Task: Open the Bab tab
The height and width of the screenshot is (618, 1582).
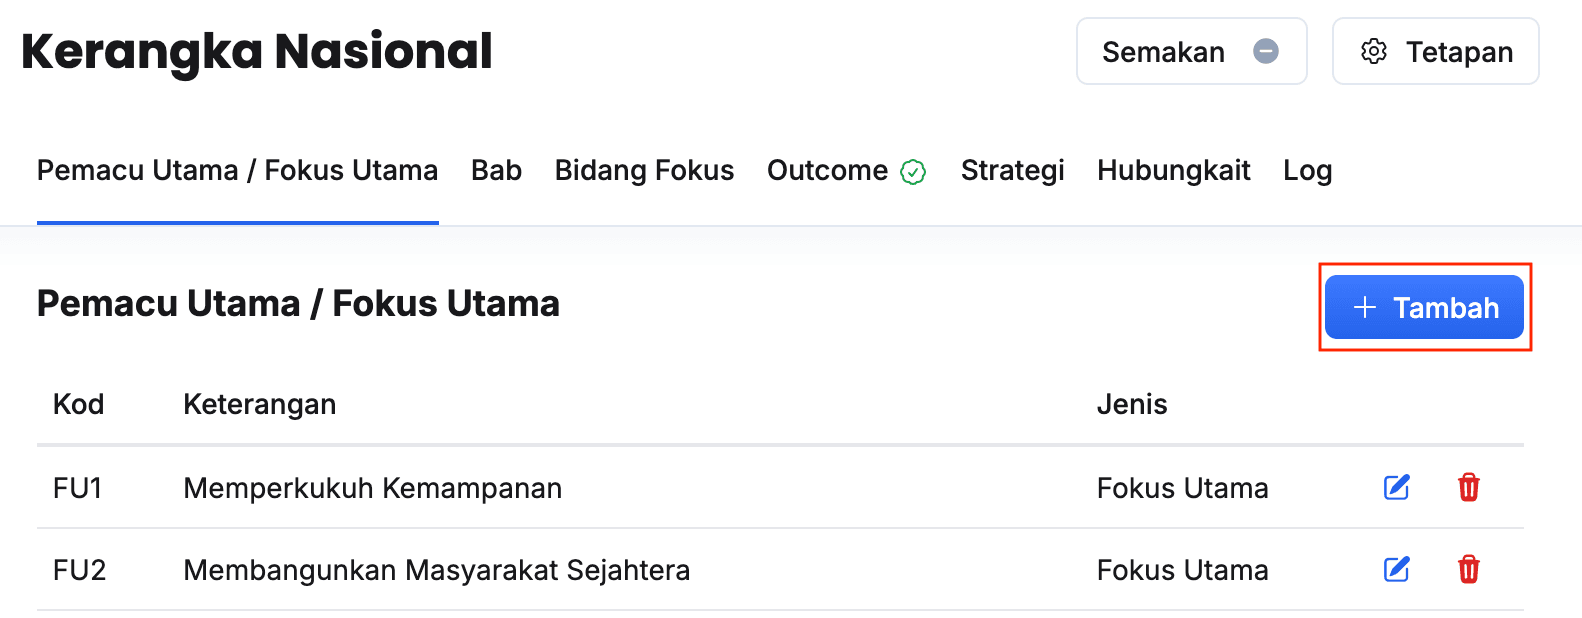Action: [496, 171]
